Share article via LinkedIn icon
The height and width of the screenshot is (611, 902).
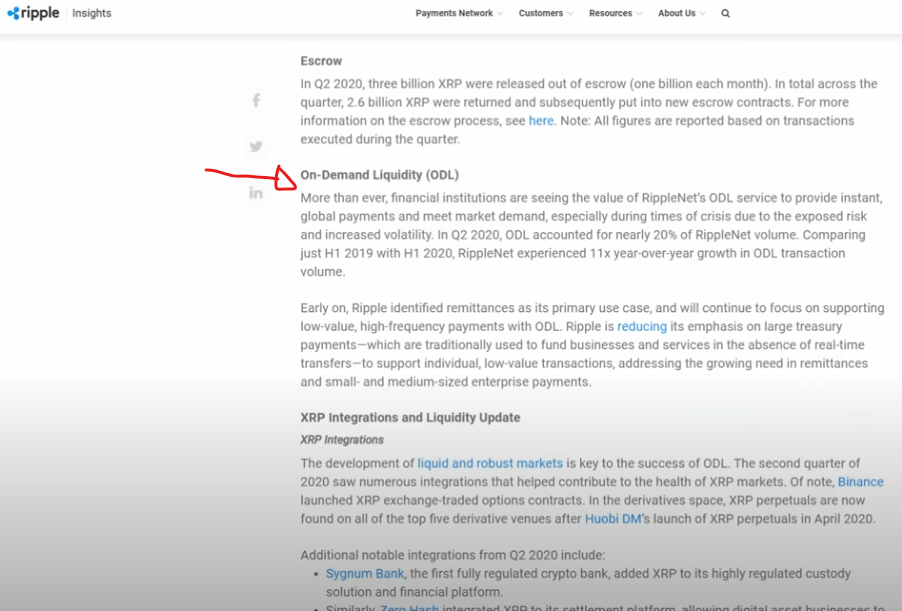tap(256, 193)
